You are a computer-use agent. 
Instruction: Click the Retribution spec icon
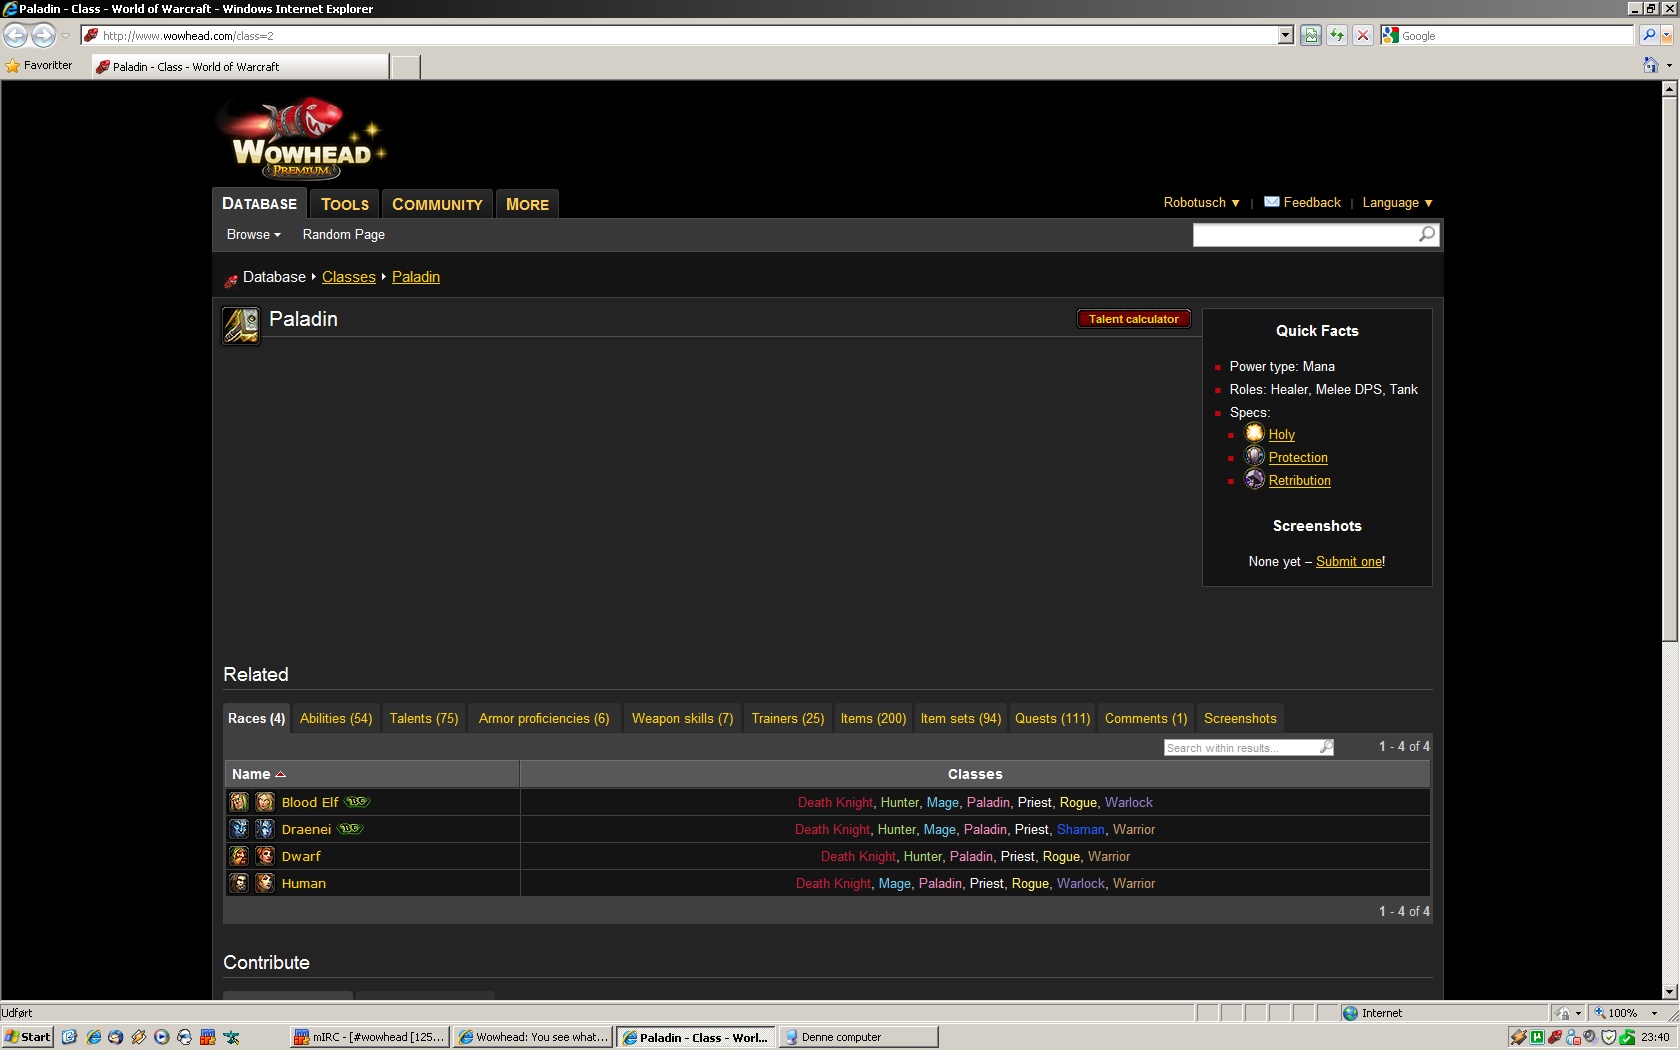click(1254, 479)
